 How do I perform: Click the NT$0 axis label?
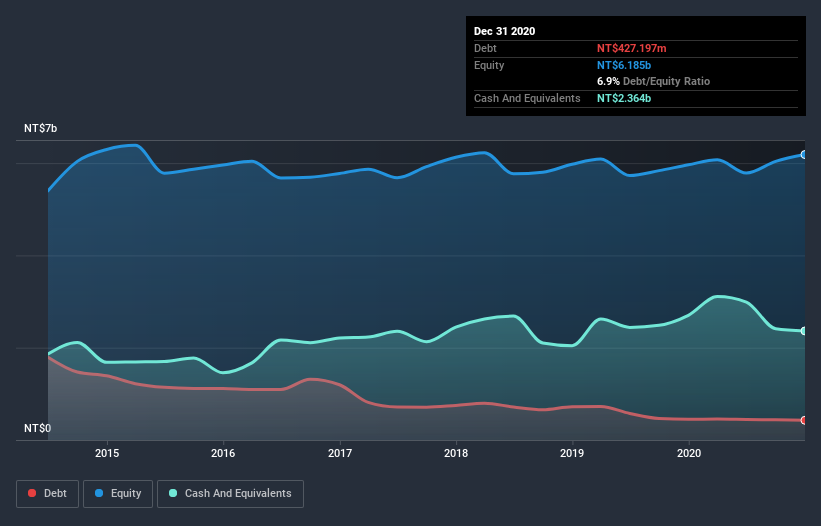pyautogui.click(x=38, y=428)
